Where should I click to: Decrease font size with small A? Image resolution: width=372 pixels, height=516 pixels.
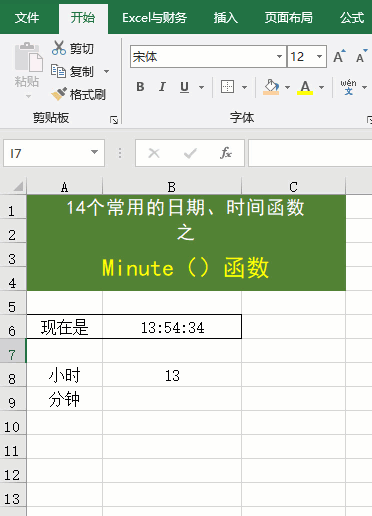tap(361, 57)
